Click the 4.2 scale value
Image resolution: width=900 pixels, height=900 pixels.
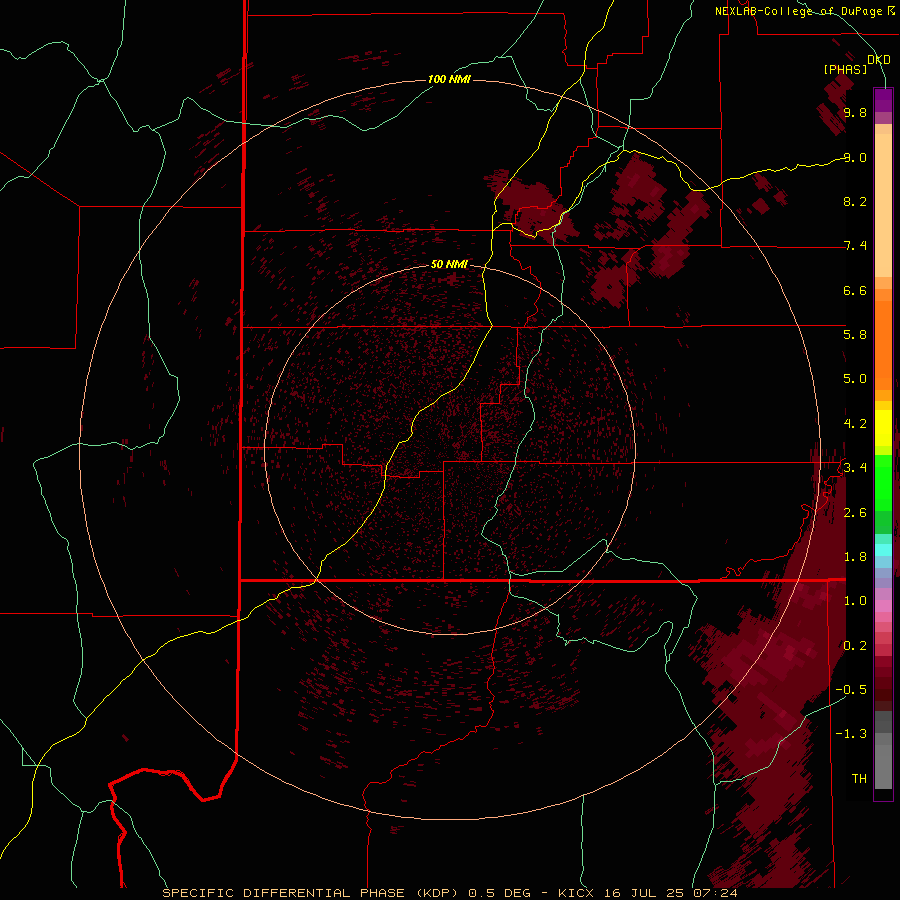pos(855,424)
